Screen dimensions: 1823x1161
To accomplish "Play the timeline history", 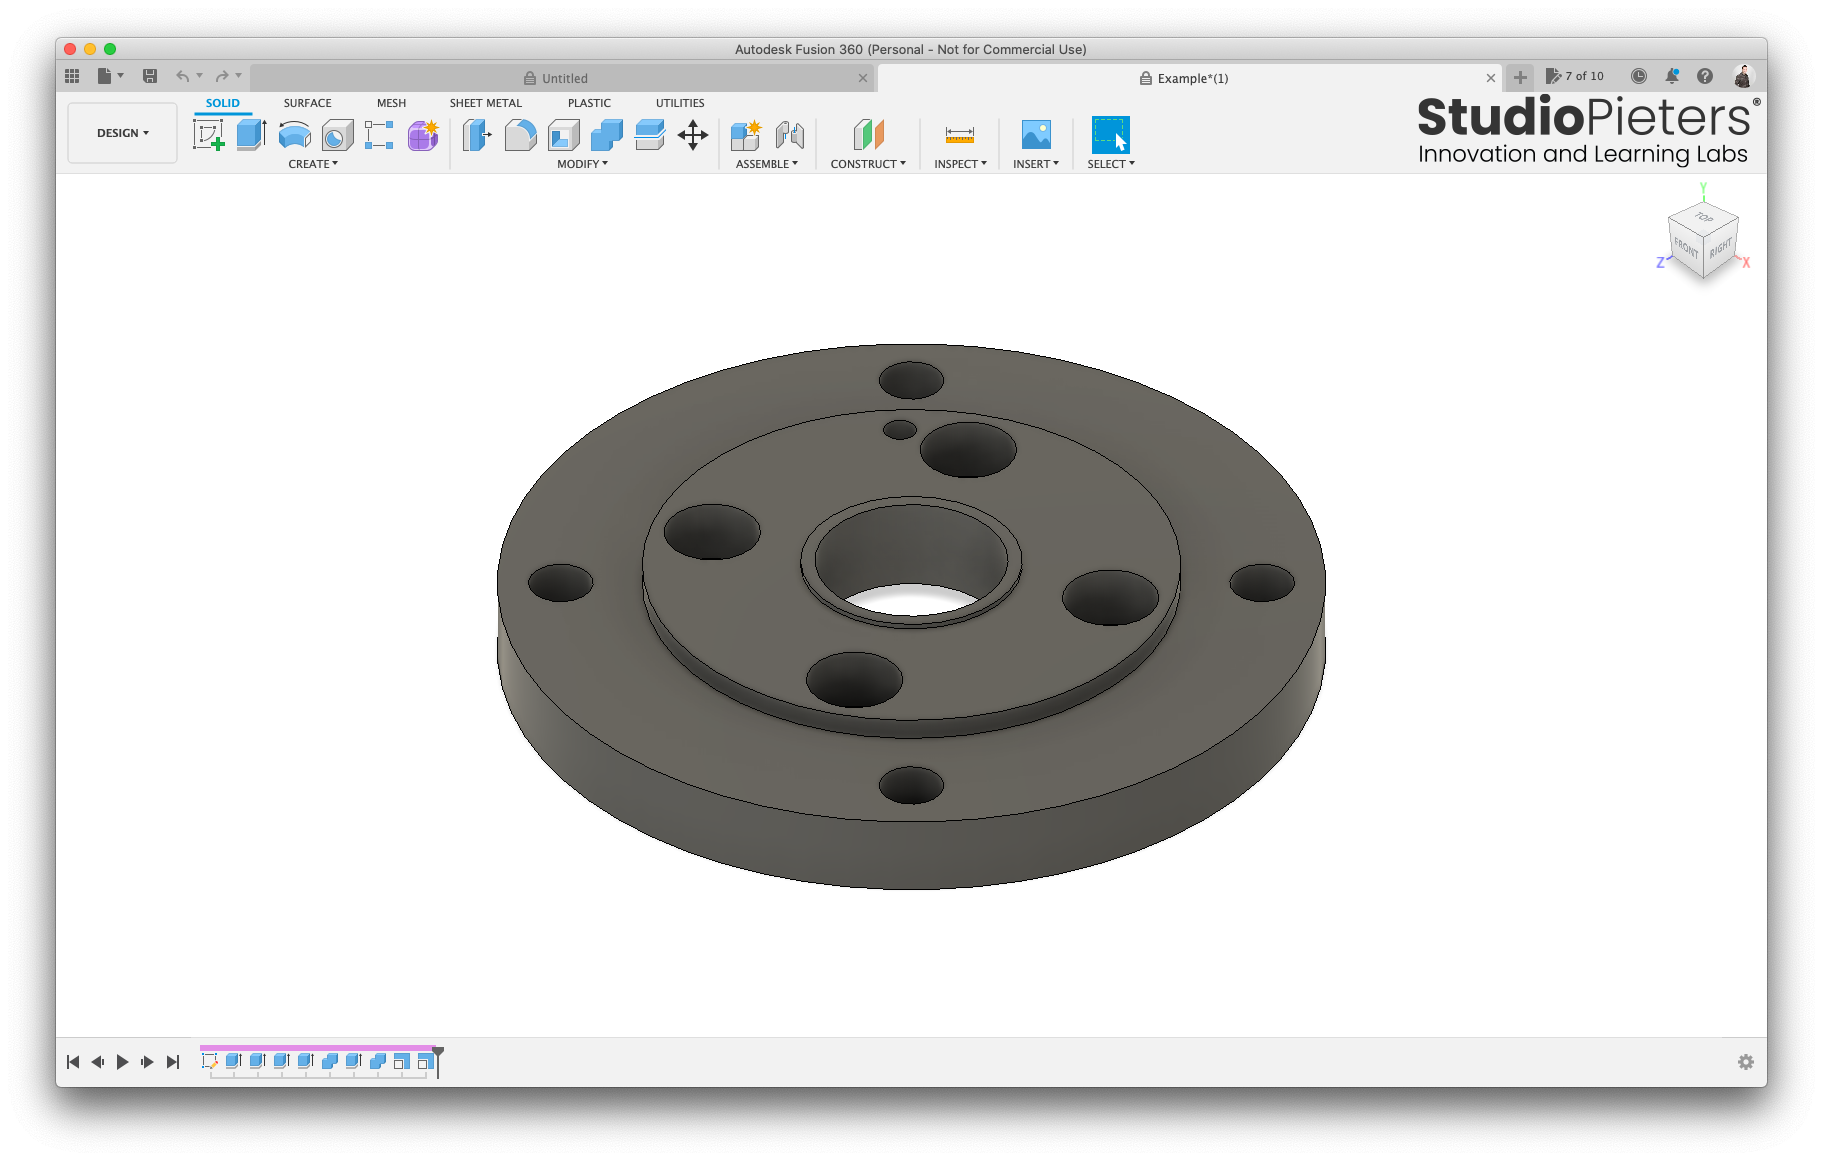I will (x=122, y=1062).
